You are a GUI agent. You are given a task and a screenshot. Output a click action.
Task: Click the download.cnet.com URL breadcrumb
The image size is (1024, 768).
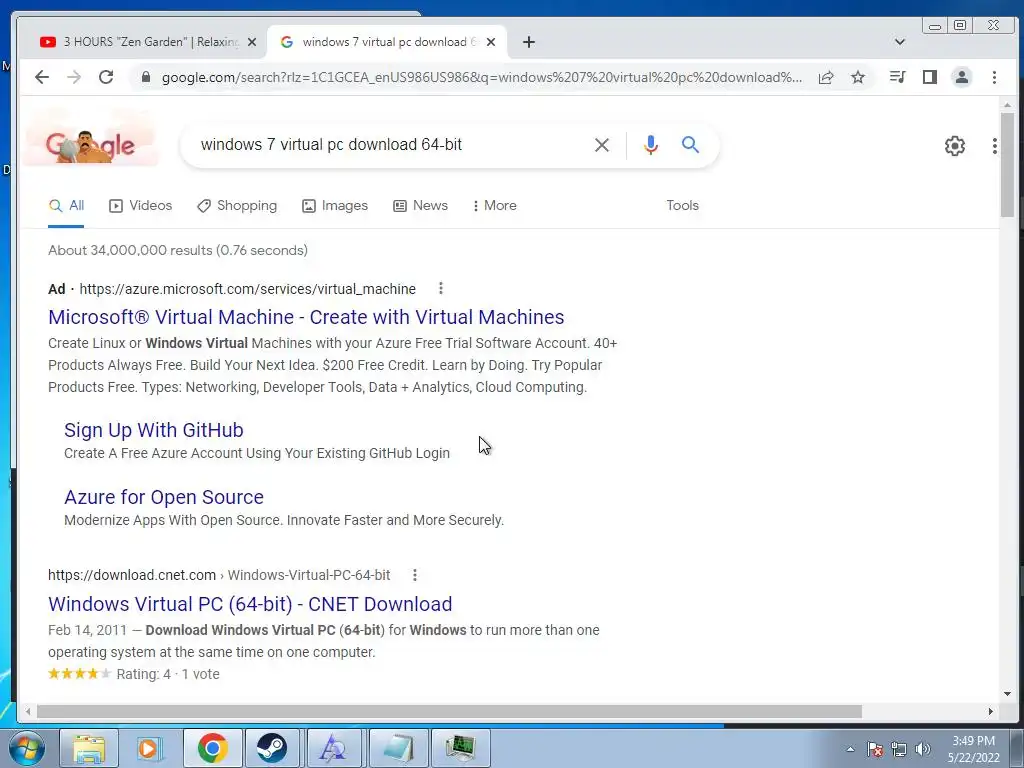pos(219,575)
